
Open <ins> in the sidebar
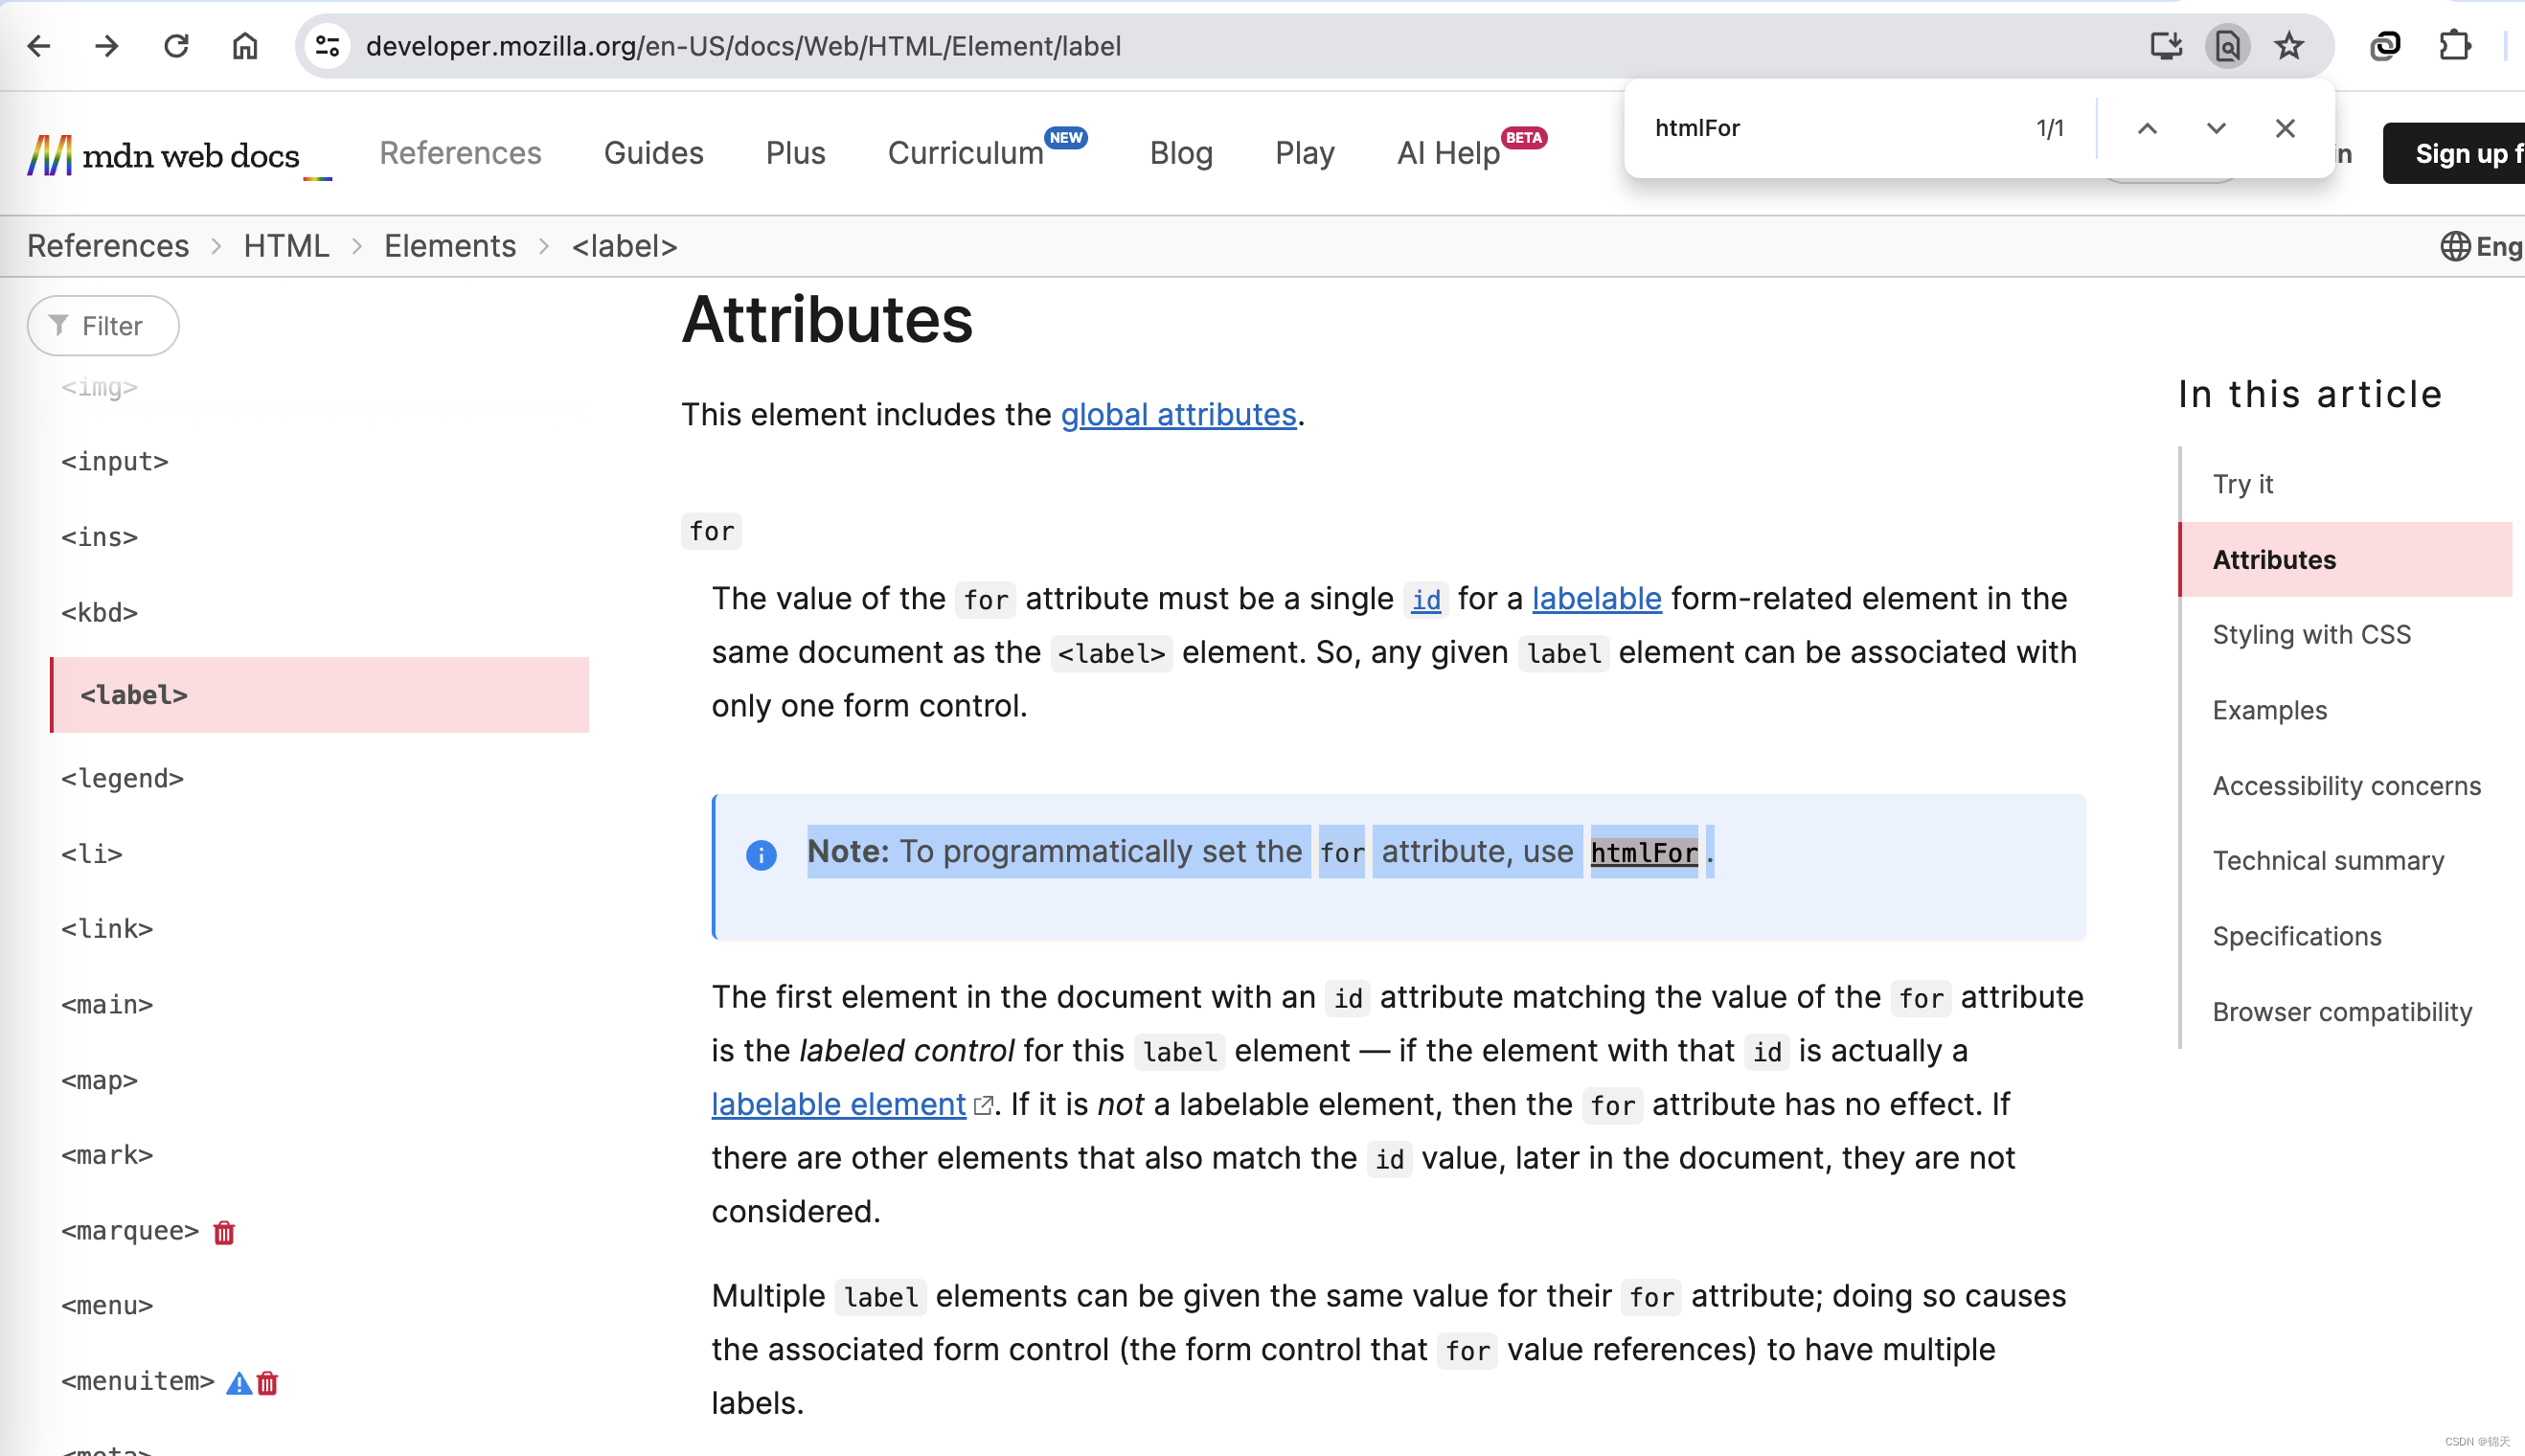(100, 537)
